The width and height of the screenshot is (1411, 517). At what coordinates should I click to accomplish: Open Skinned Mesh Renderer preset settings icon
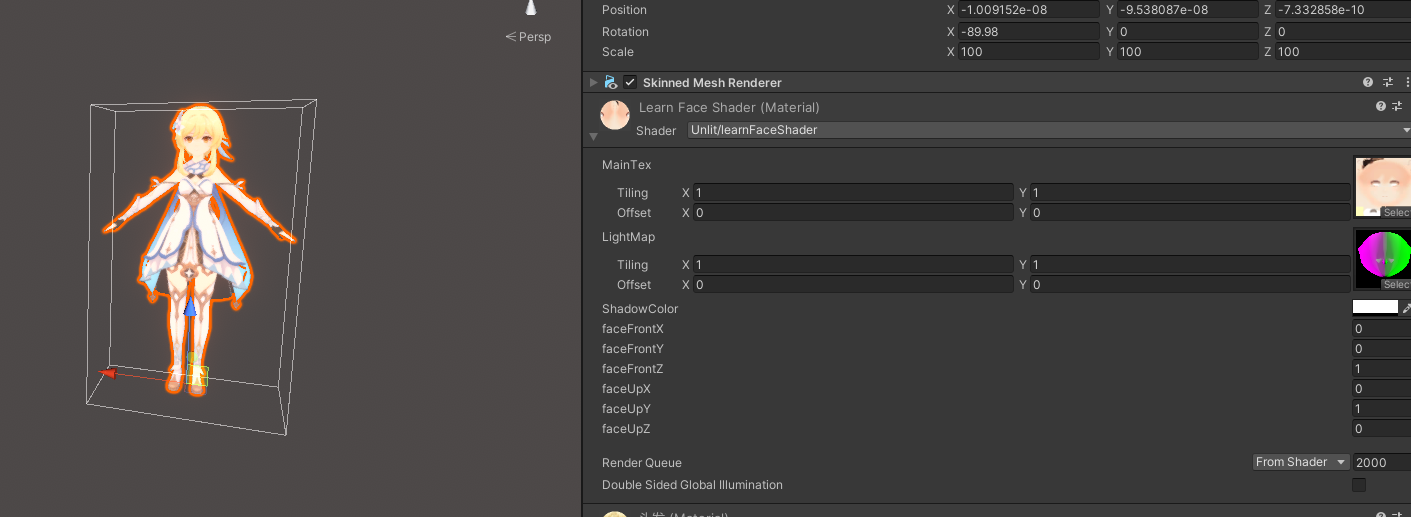click(1388, 82)
